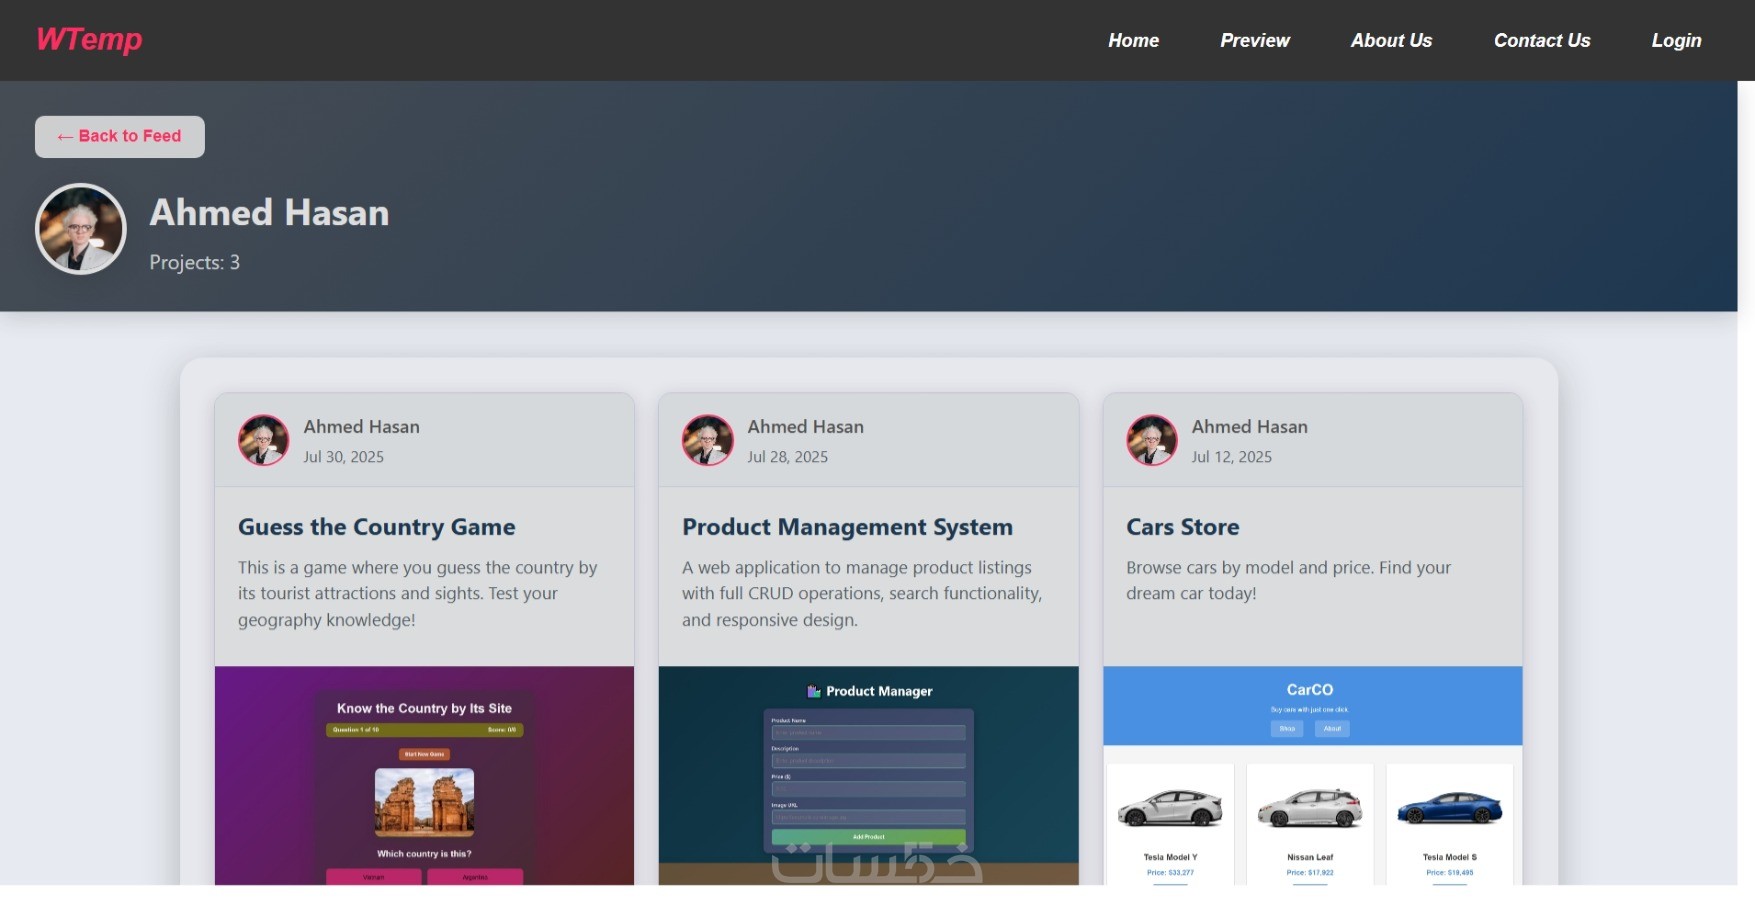This screenshot has height=902, width=1755.
Task: Click the author name on the Jul 12, 2025 card
Action: click(1249, 426)
